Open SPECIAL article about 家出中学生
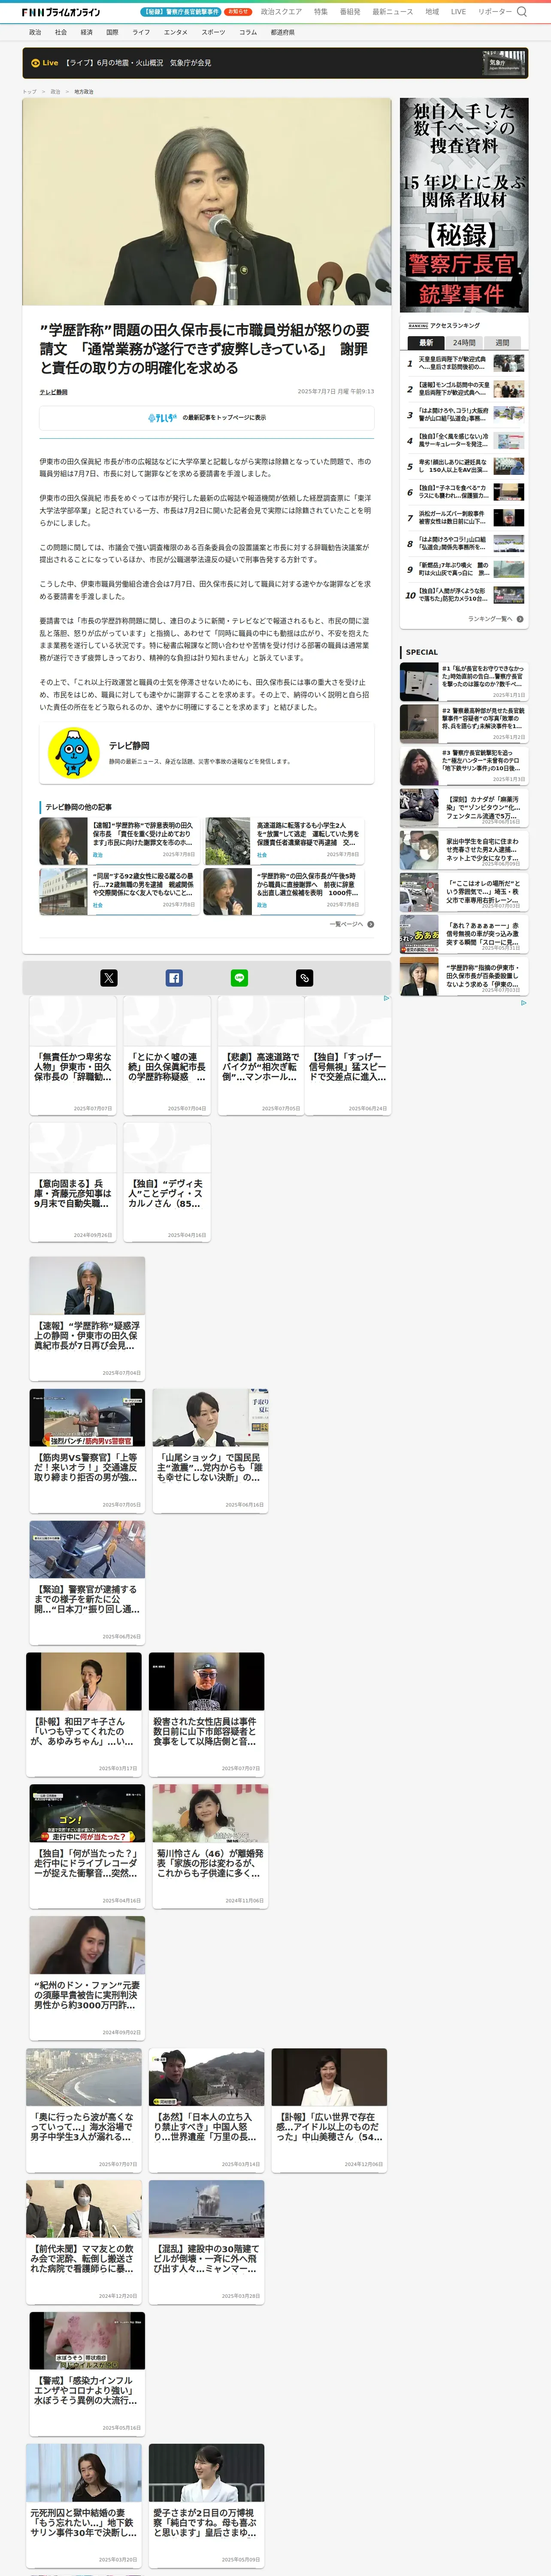Viewport: 551px width, 2576px height. coord(464,850)
